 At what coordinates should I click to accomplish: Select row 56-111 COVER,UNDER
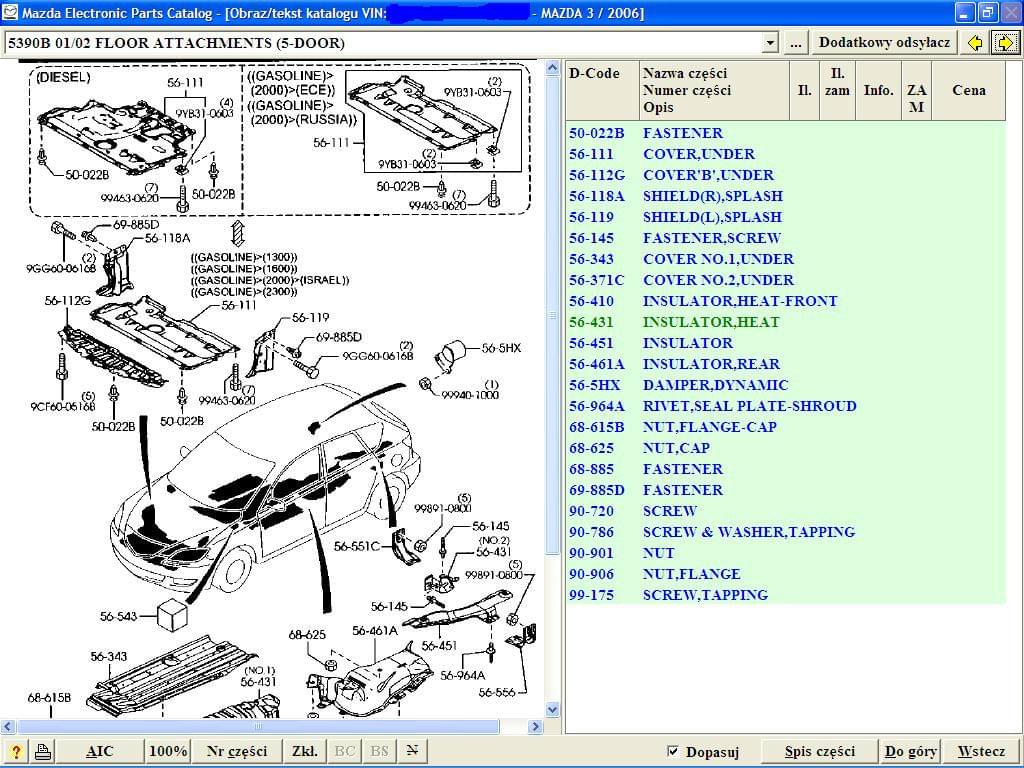pyautogui.click(x=786, y=154)
